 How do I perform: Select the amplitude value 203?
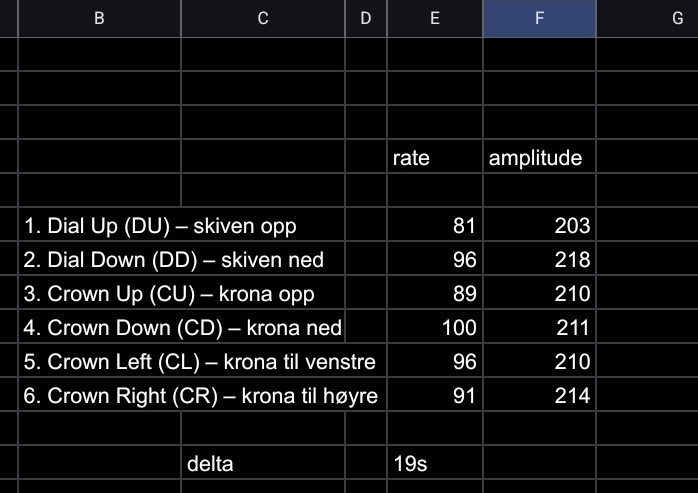539,226
